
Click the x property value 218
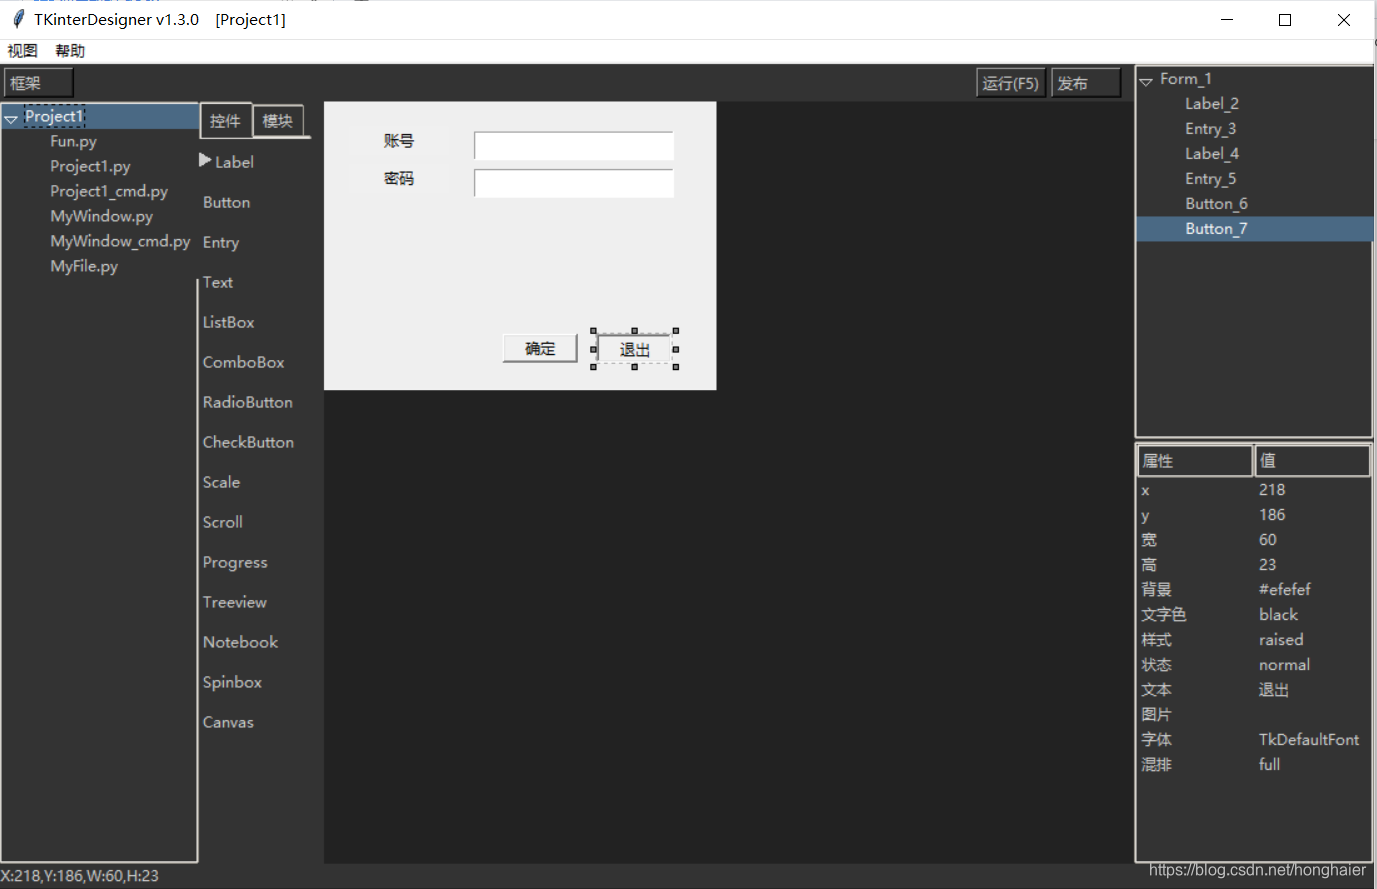(x=1272, y=490)
